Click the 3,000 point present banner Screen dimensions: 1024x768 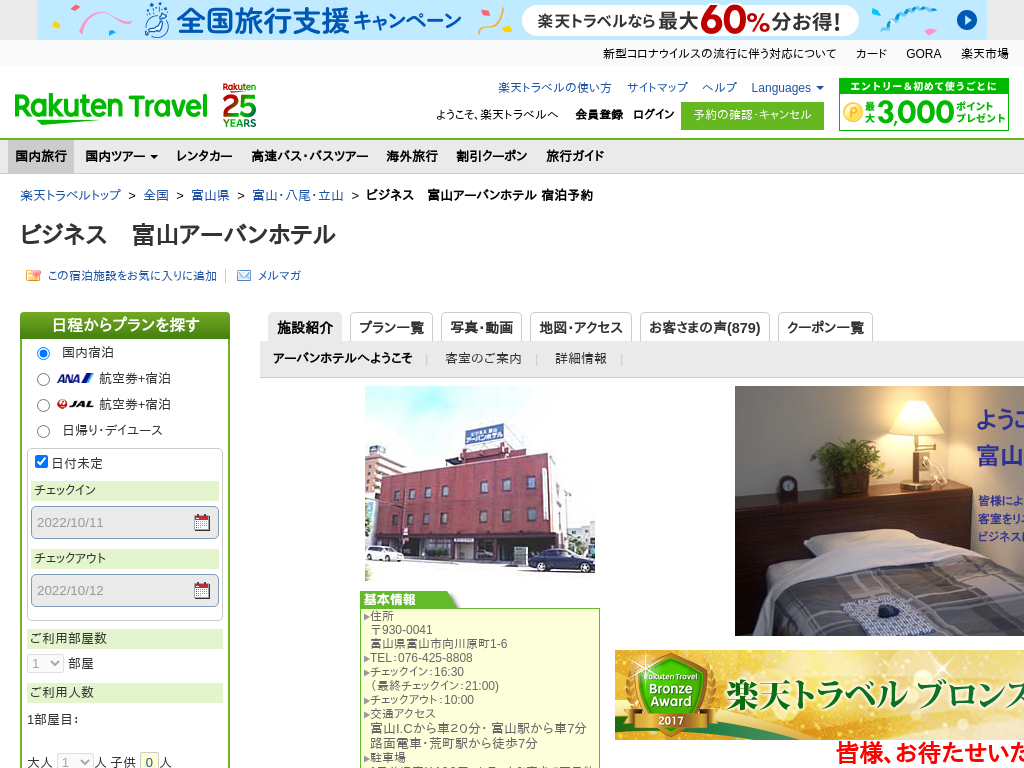click(x=923, y=104)
